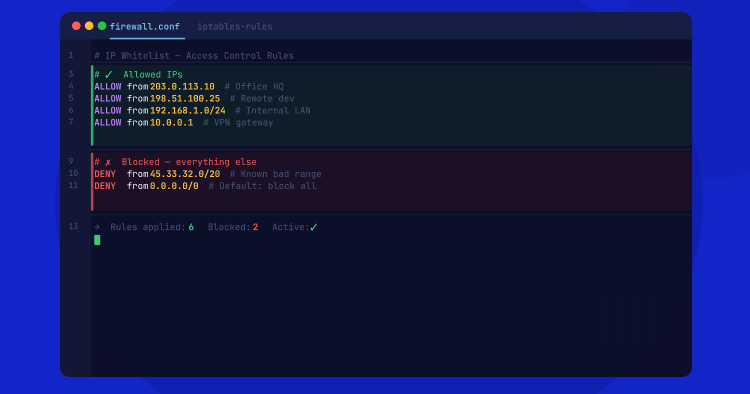Click the ALLOW keyword on the Office HQ line
Screen dimensions: 750x394
pyautogui.click(x=108, y=87)
